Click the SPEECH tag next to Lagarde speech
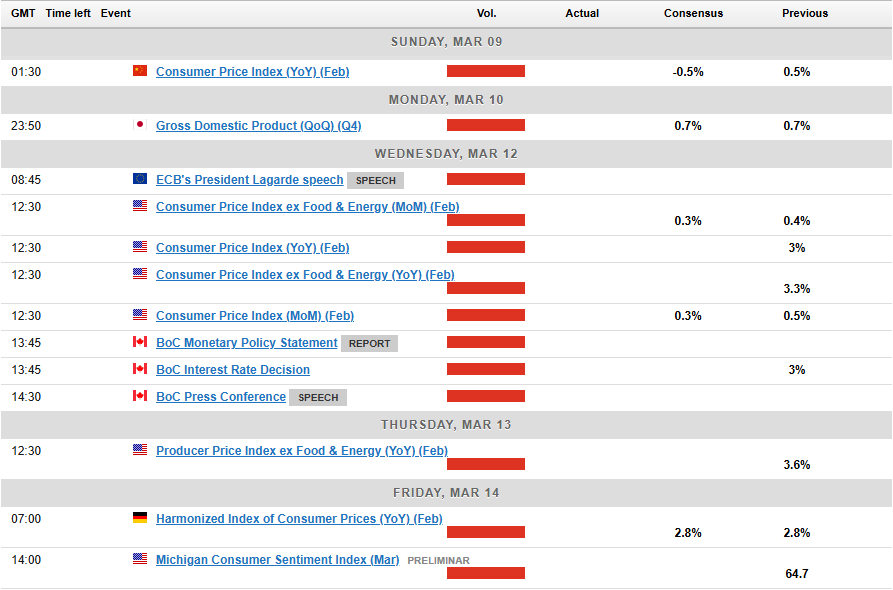 pyautogui.click(x=375, y=181)
